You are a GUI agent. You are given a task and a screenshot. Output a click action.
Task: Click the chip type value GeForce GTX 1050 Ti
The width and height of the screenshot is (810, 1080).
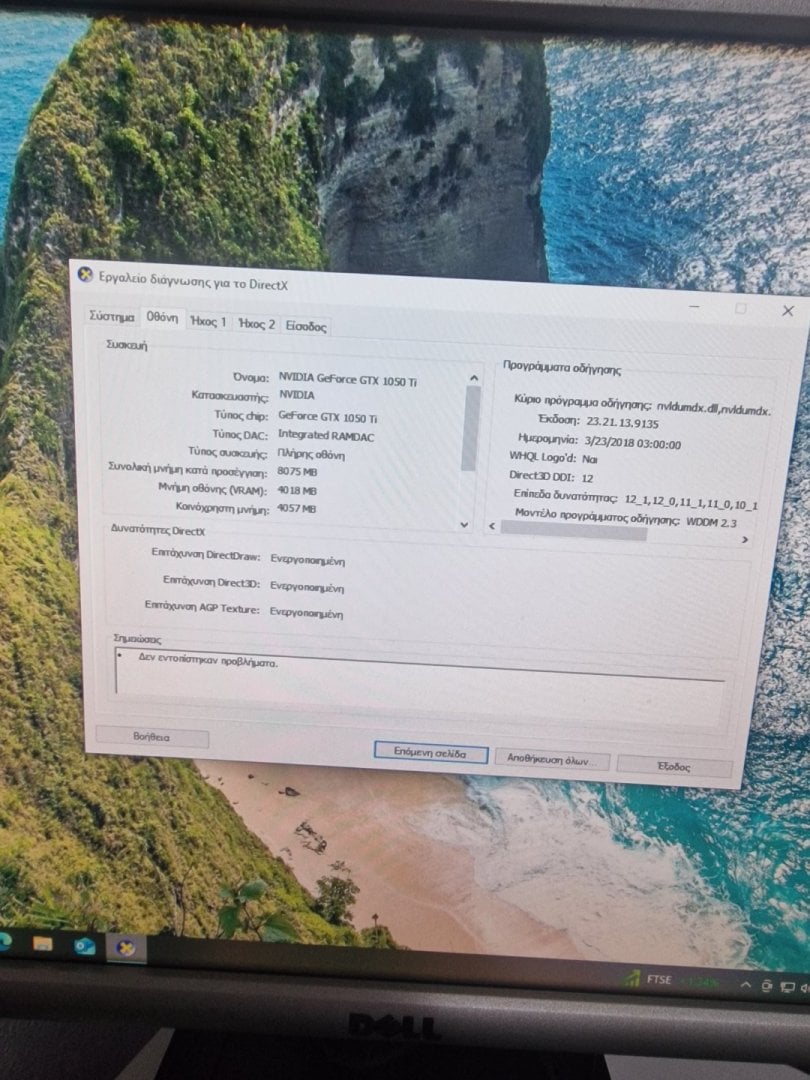coord(327,417)
